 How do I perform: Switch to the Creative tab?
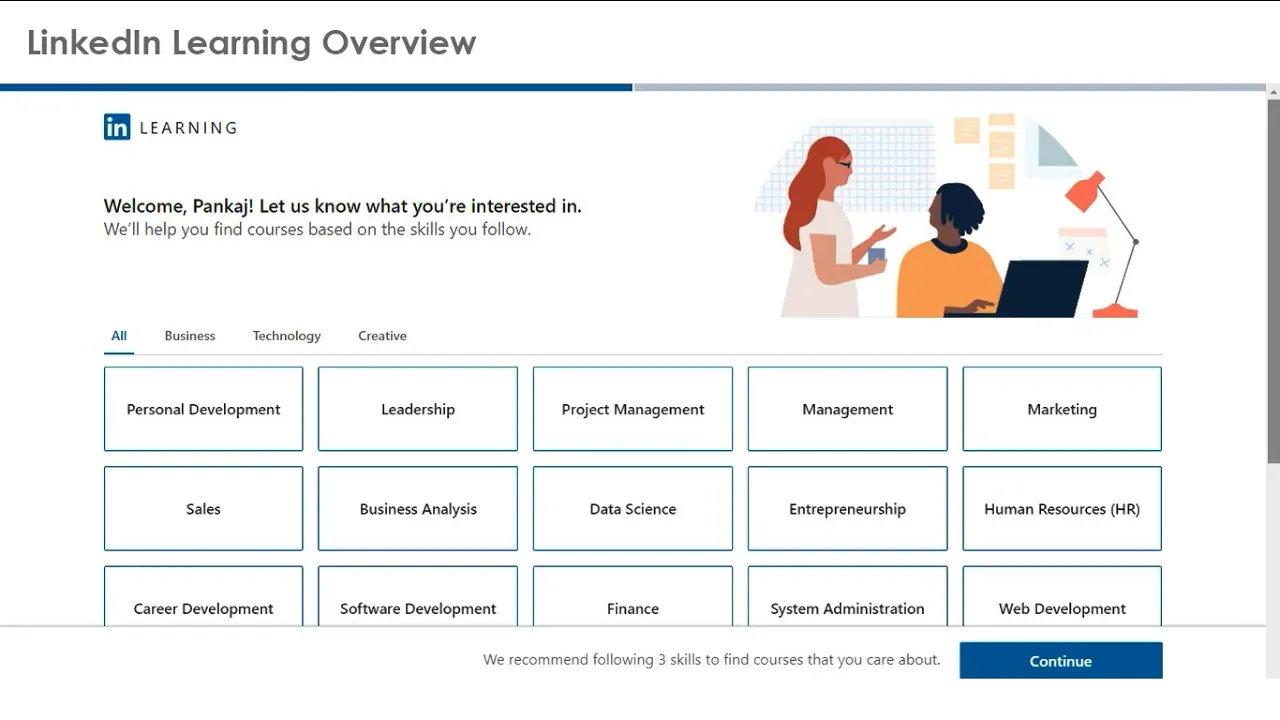382,336
